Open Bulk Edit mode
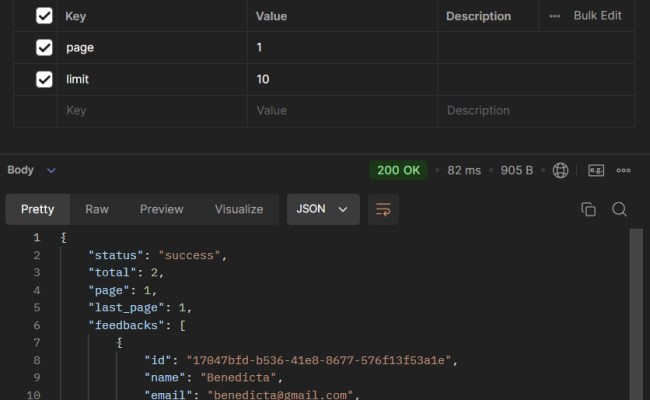650x400 pixels. (x=597, y=16)
